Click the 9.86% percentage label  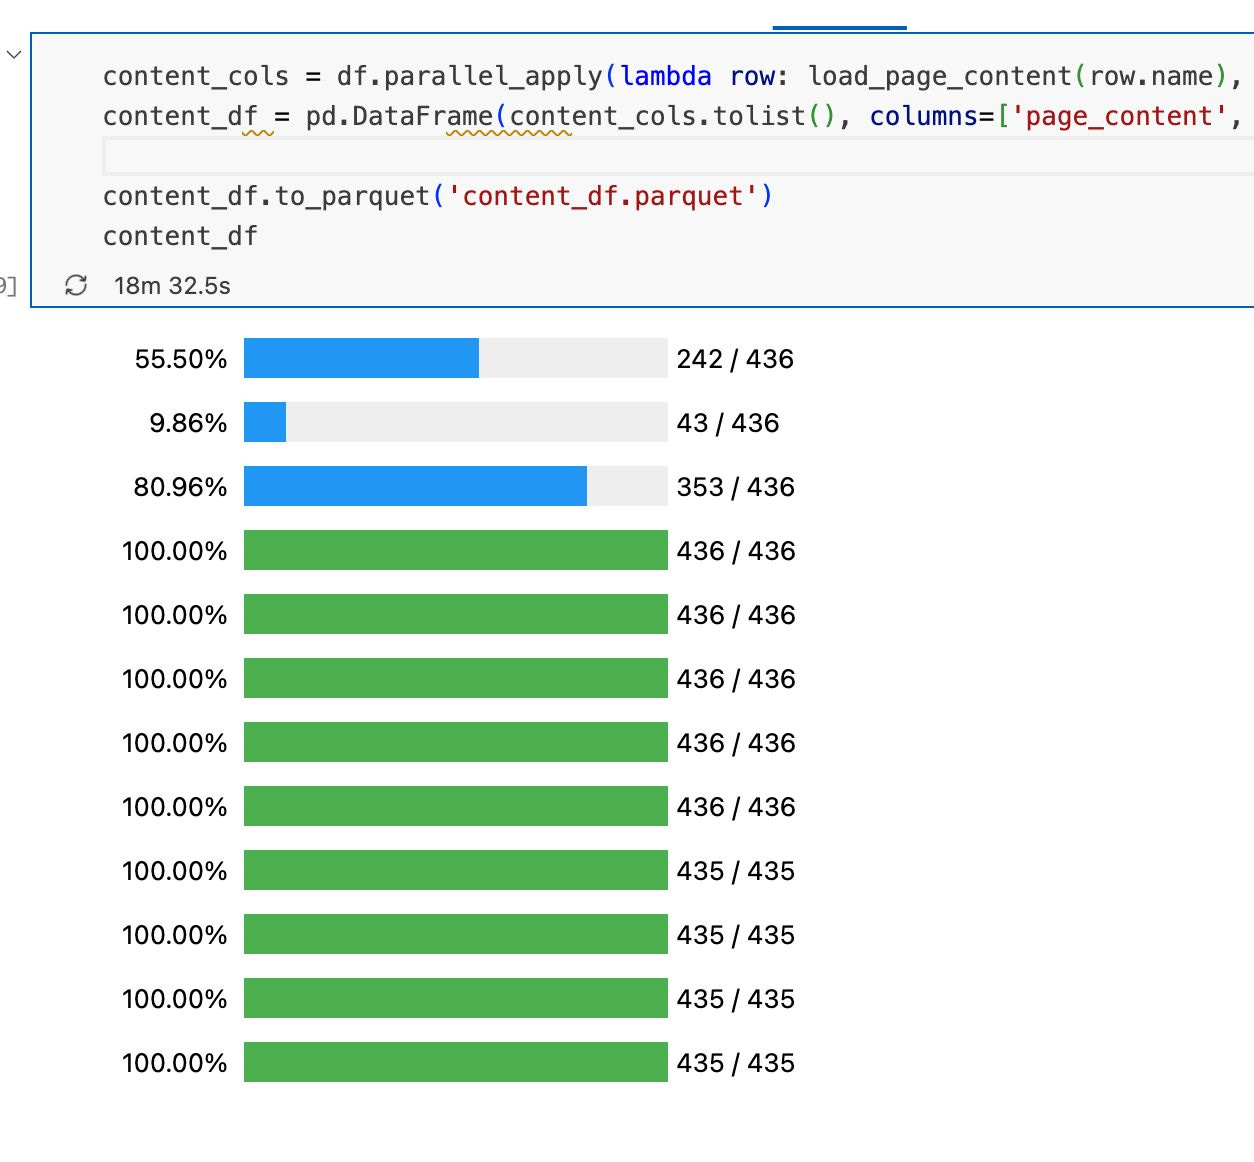pos(188,423)
